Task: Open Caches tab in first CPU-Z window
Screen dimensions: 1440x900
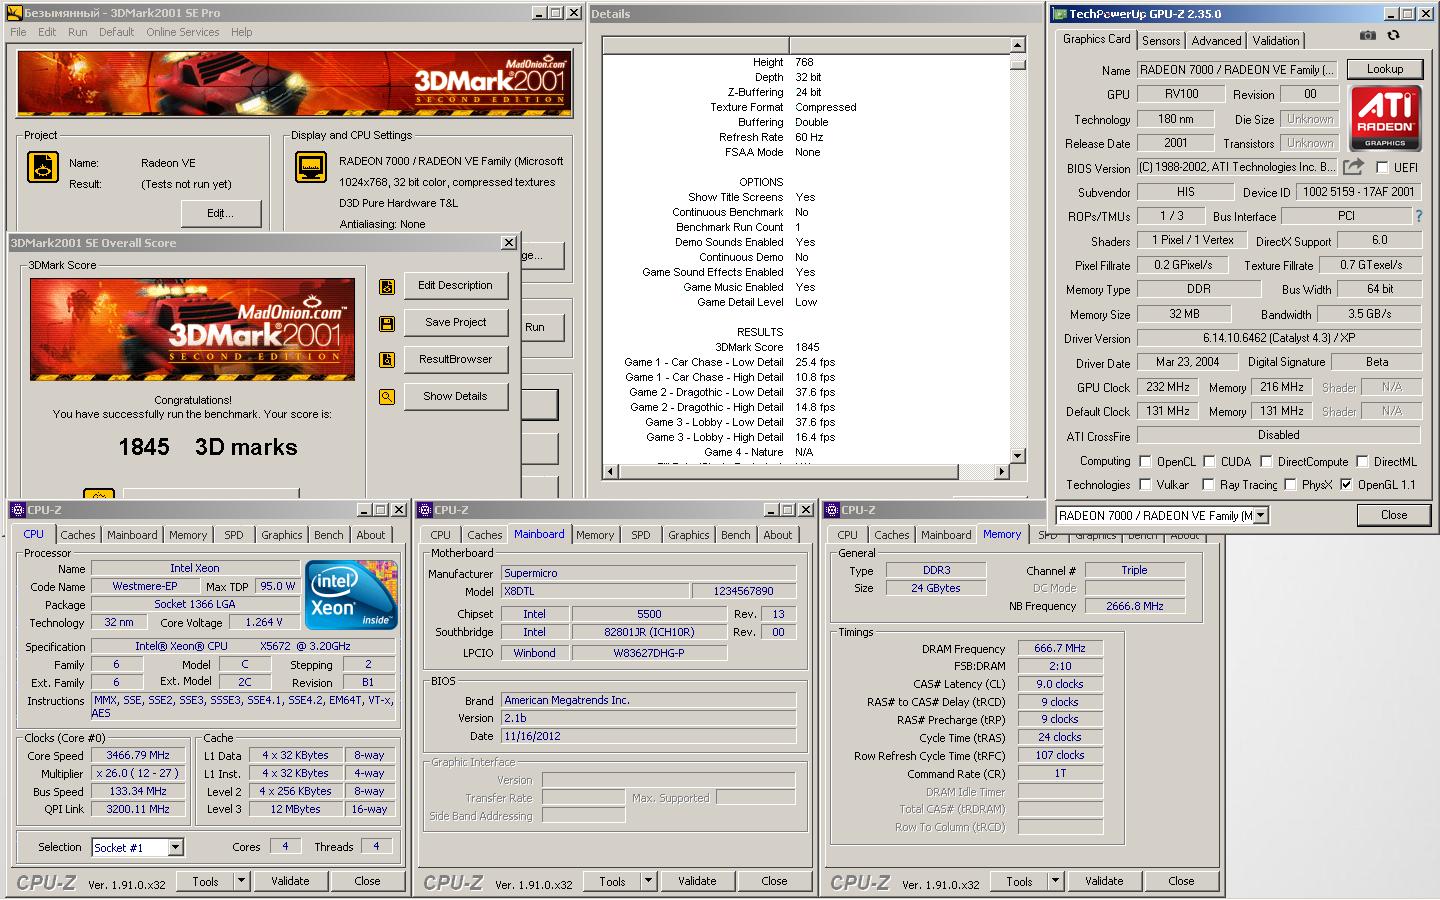Action: tap(78, 535)
